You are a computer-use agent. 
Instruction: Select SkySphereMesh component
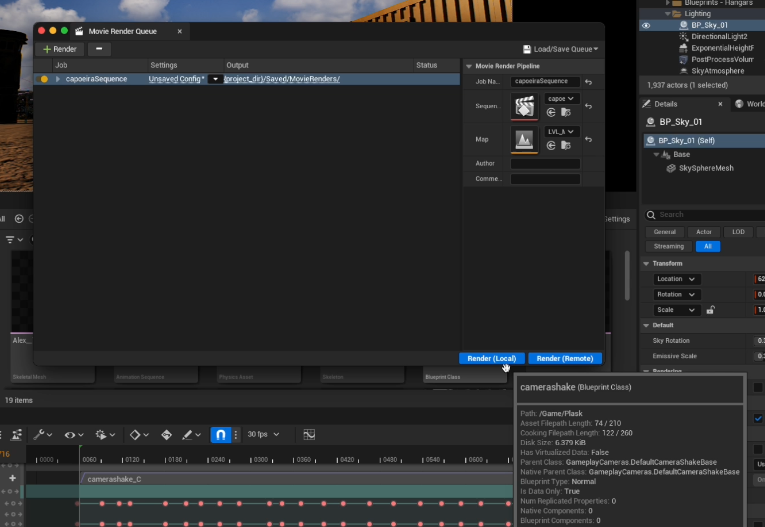(706, 168)
